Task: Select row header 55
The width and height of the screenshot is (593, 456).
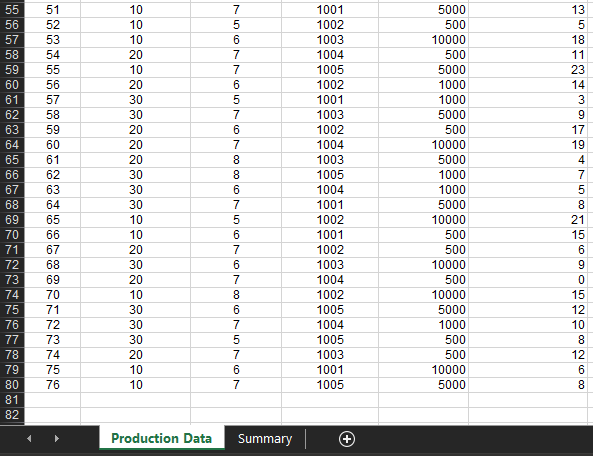Action: tap(12, 10)
